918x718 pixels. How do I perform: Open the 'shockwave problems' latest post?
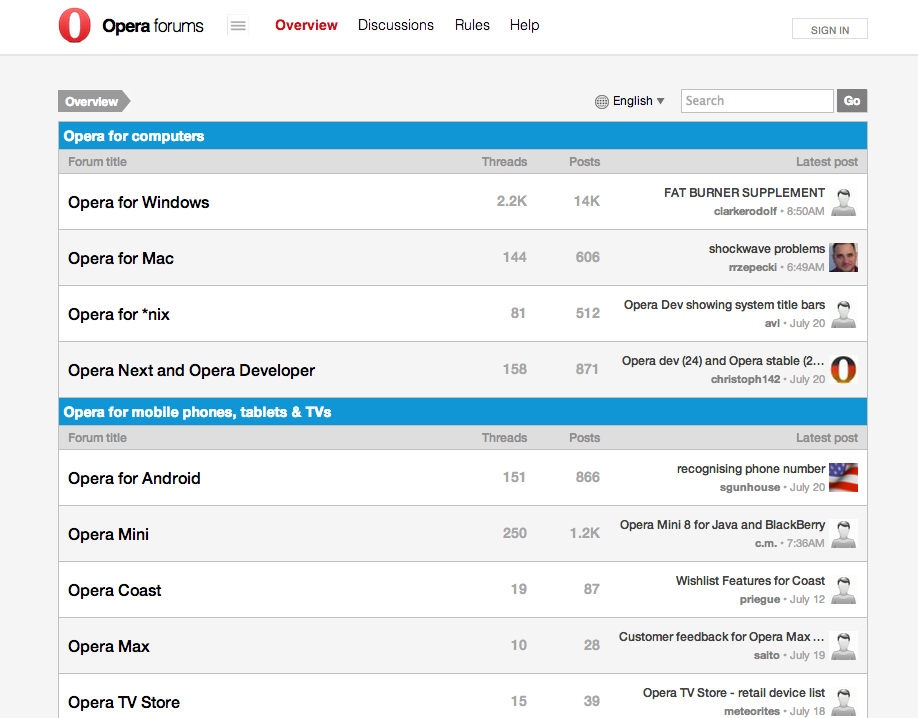coord(766,249)
